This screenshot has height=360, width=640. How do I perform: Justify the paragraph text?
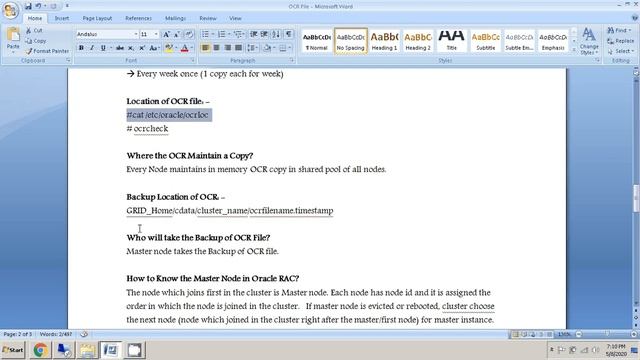pos(238,48)
